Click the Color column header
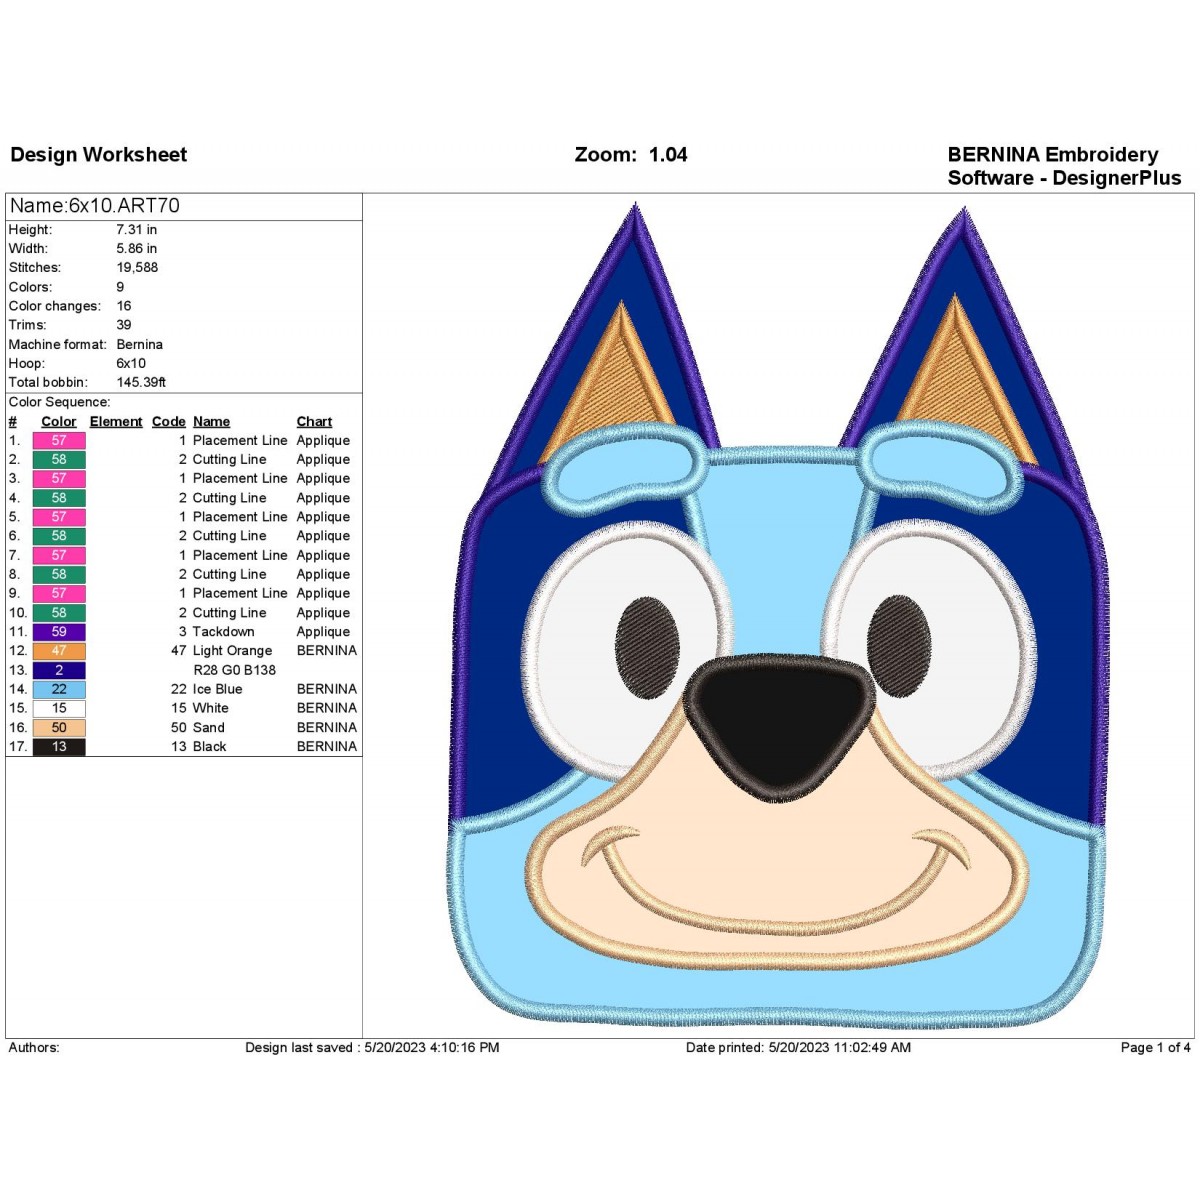Viewport: 1200px width, 1200px height. click(58, 422)
